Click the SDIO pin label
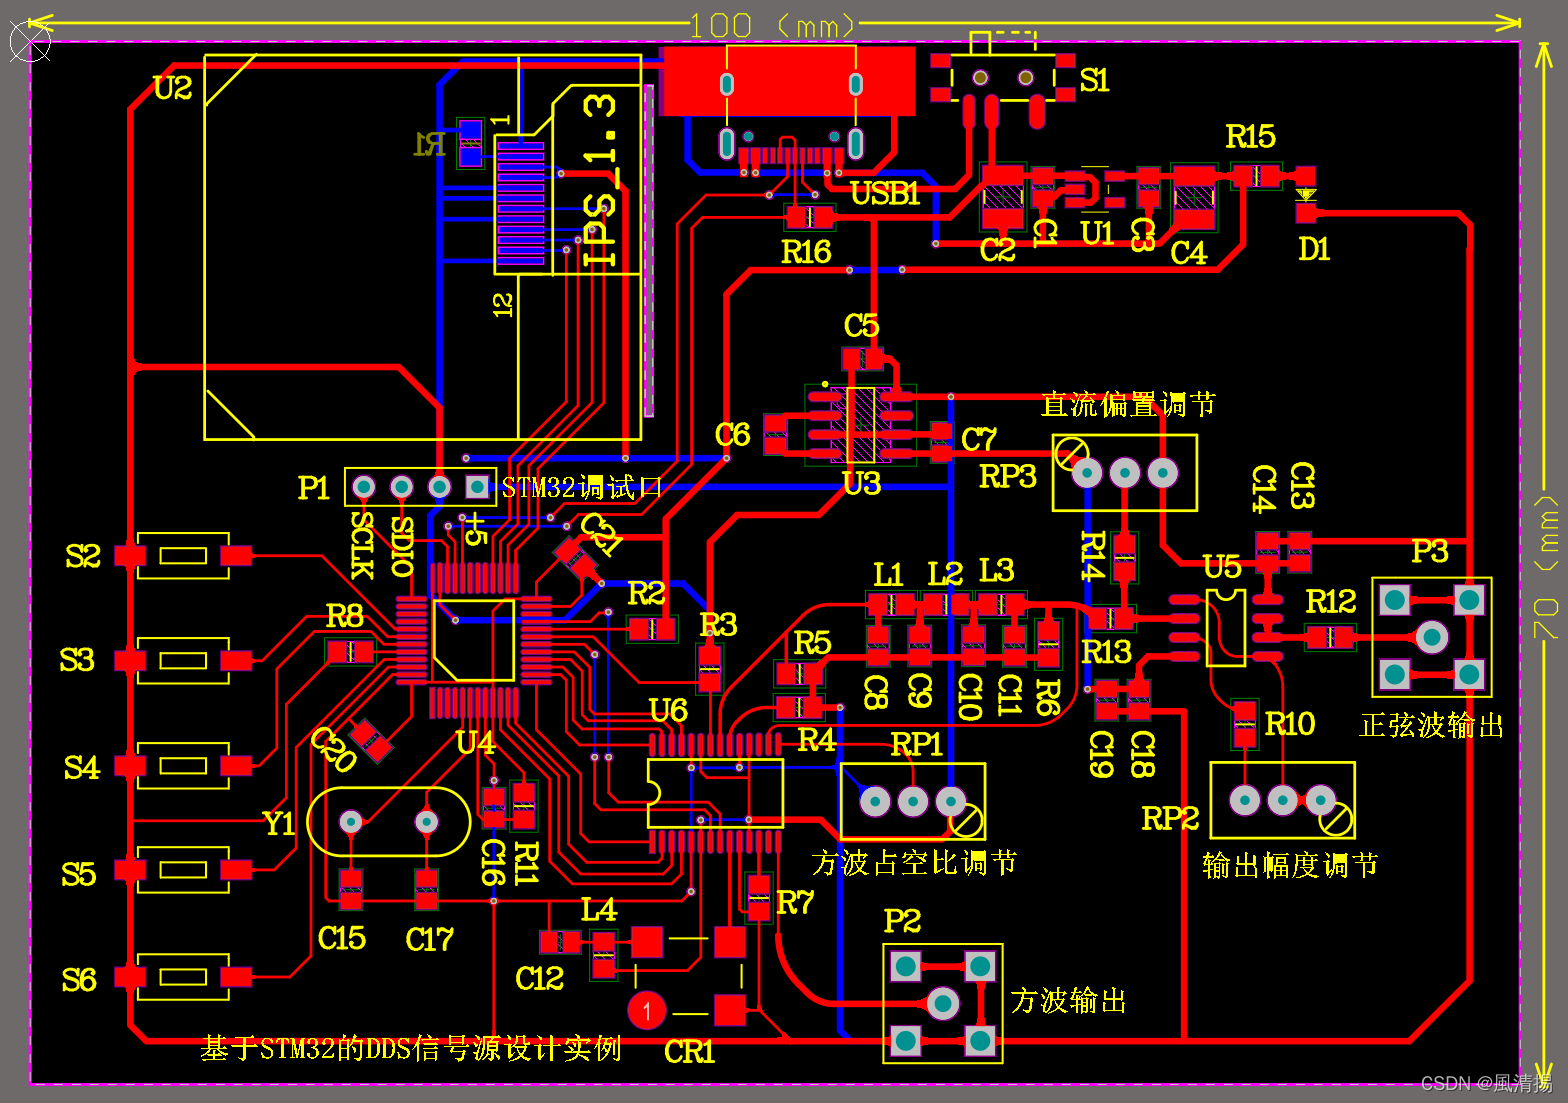This screenshot has height=1103, width=1568. pyautogui.click(x=402, y=547)
